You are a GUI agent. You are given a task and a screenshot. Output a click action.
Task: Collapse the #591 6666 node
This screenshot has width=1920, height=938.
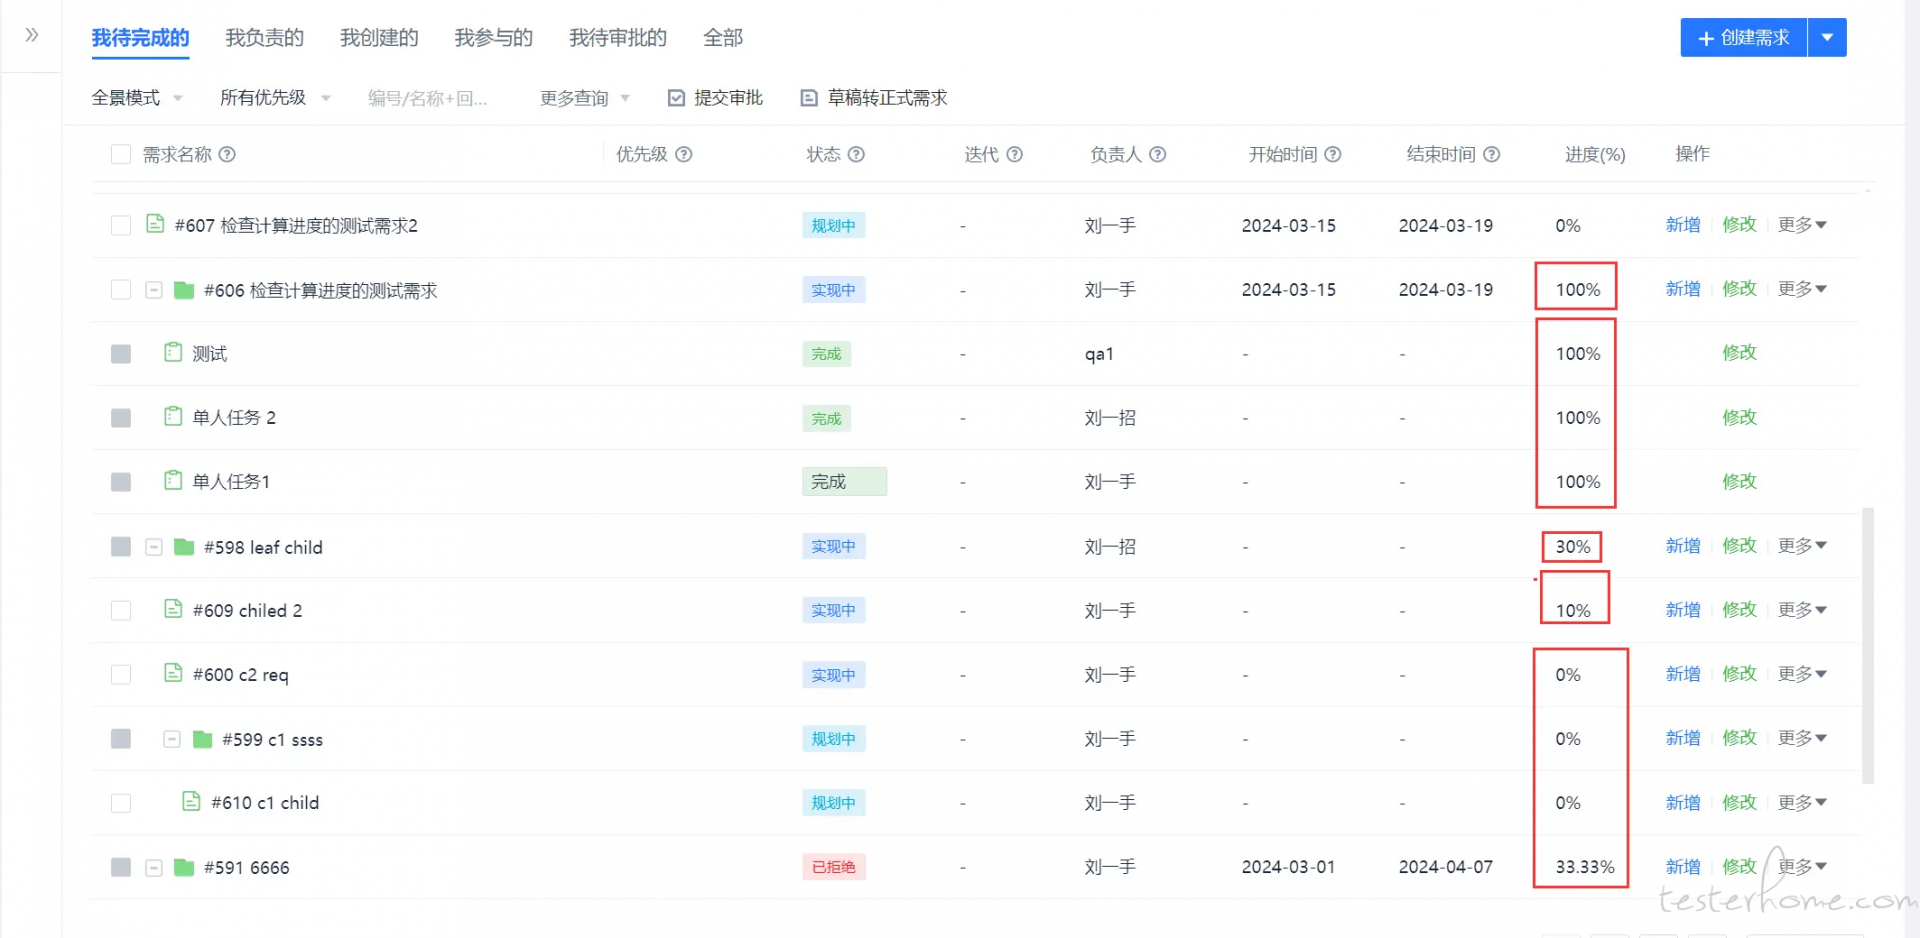coord(154,867)
